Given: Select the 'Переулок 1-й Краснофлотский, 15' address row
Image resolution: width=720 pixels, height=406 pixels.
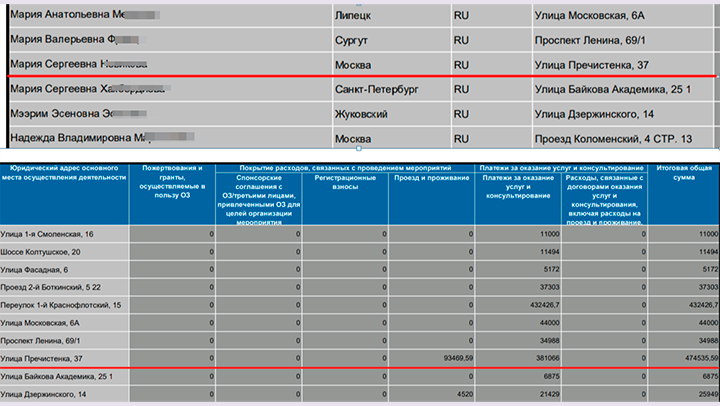Looking at the screenshot, I should tap(61, 305).
